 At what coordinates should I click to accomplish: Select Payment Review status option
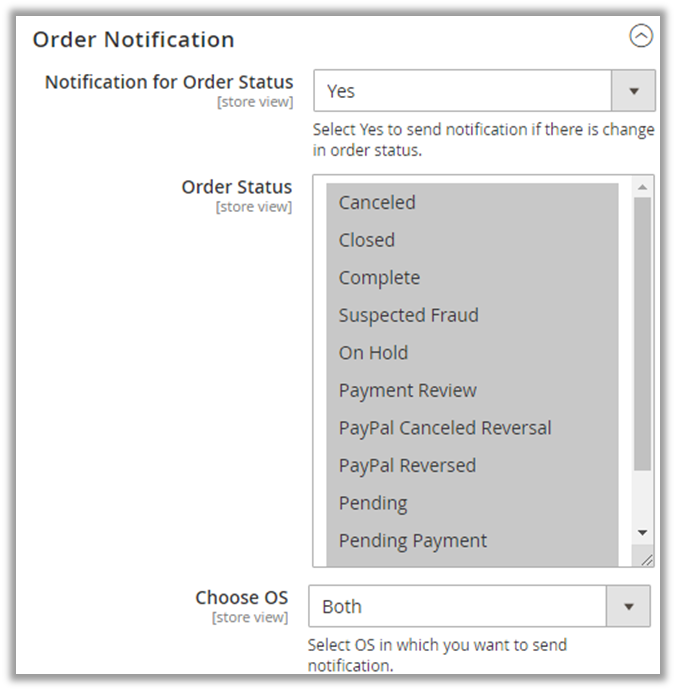click(x=407, y=390)
